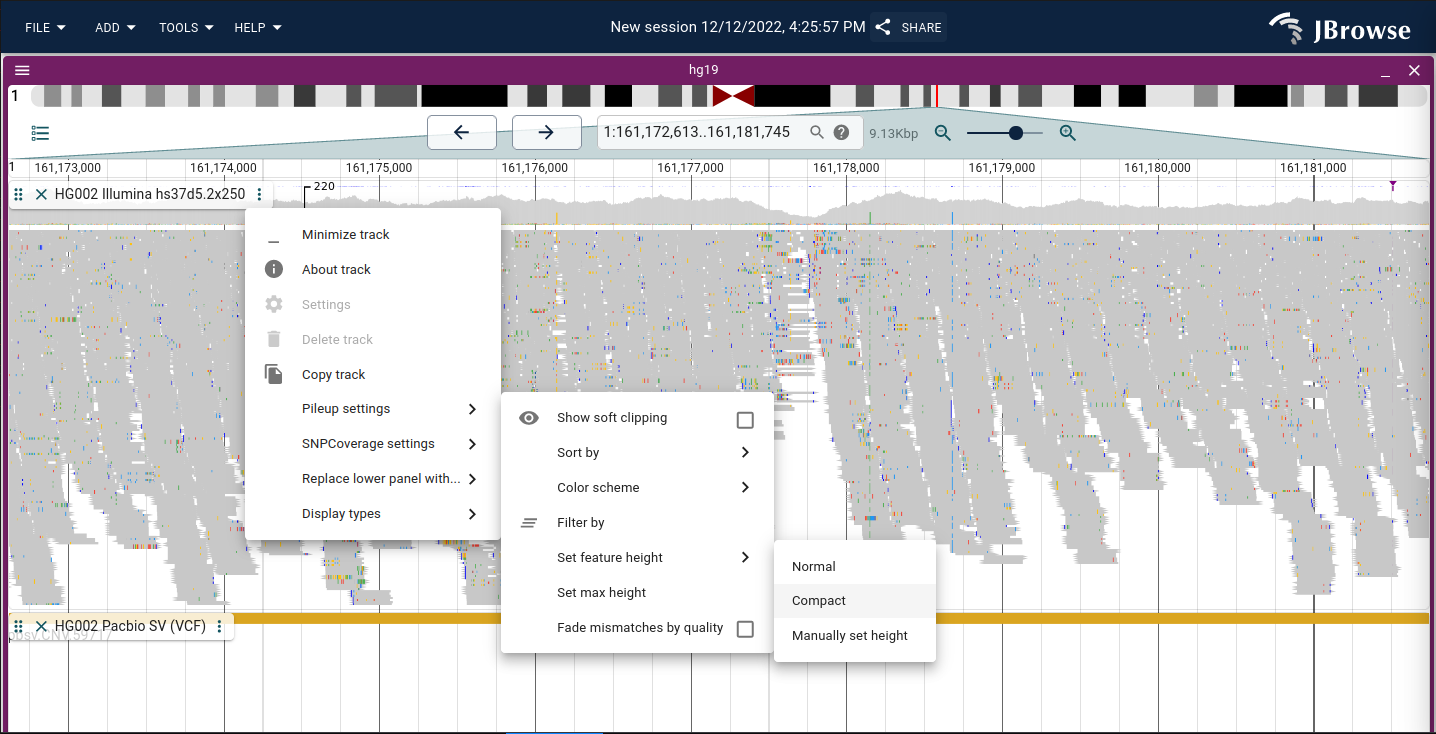Open the location search help icon
1436x734 pixels.
(842, 132)
